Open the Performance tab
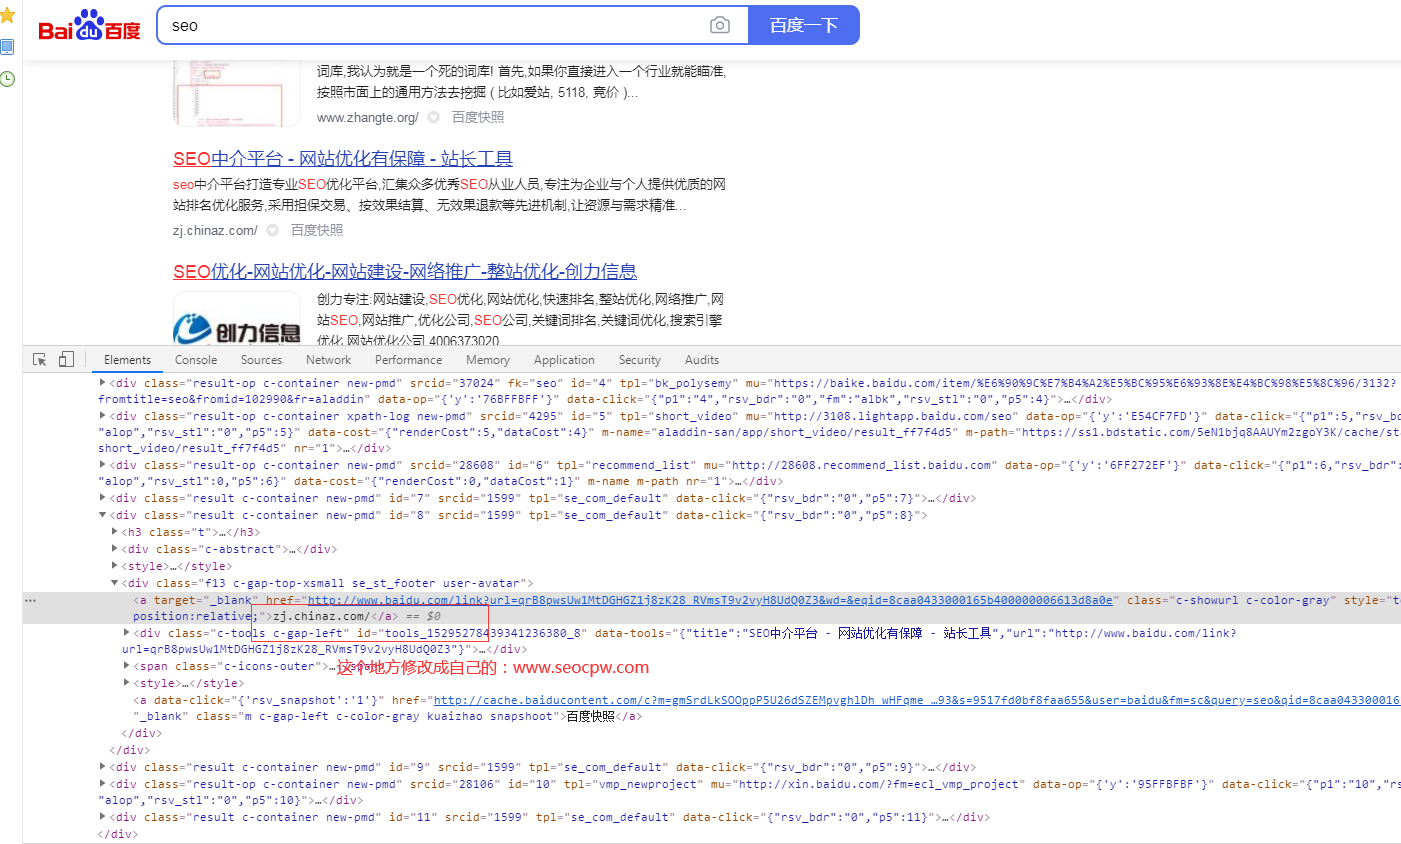The height and width of the screenshot is (844, 1401). coord(408,360)
